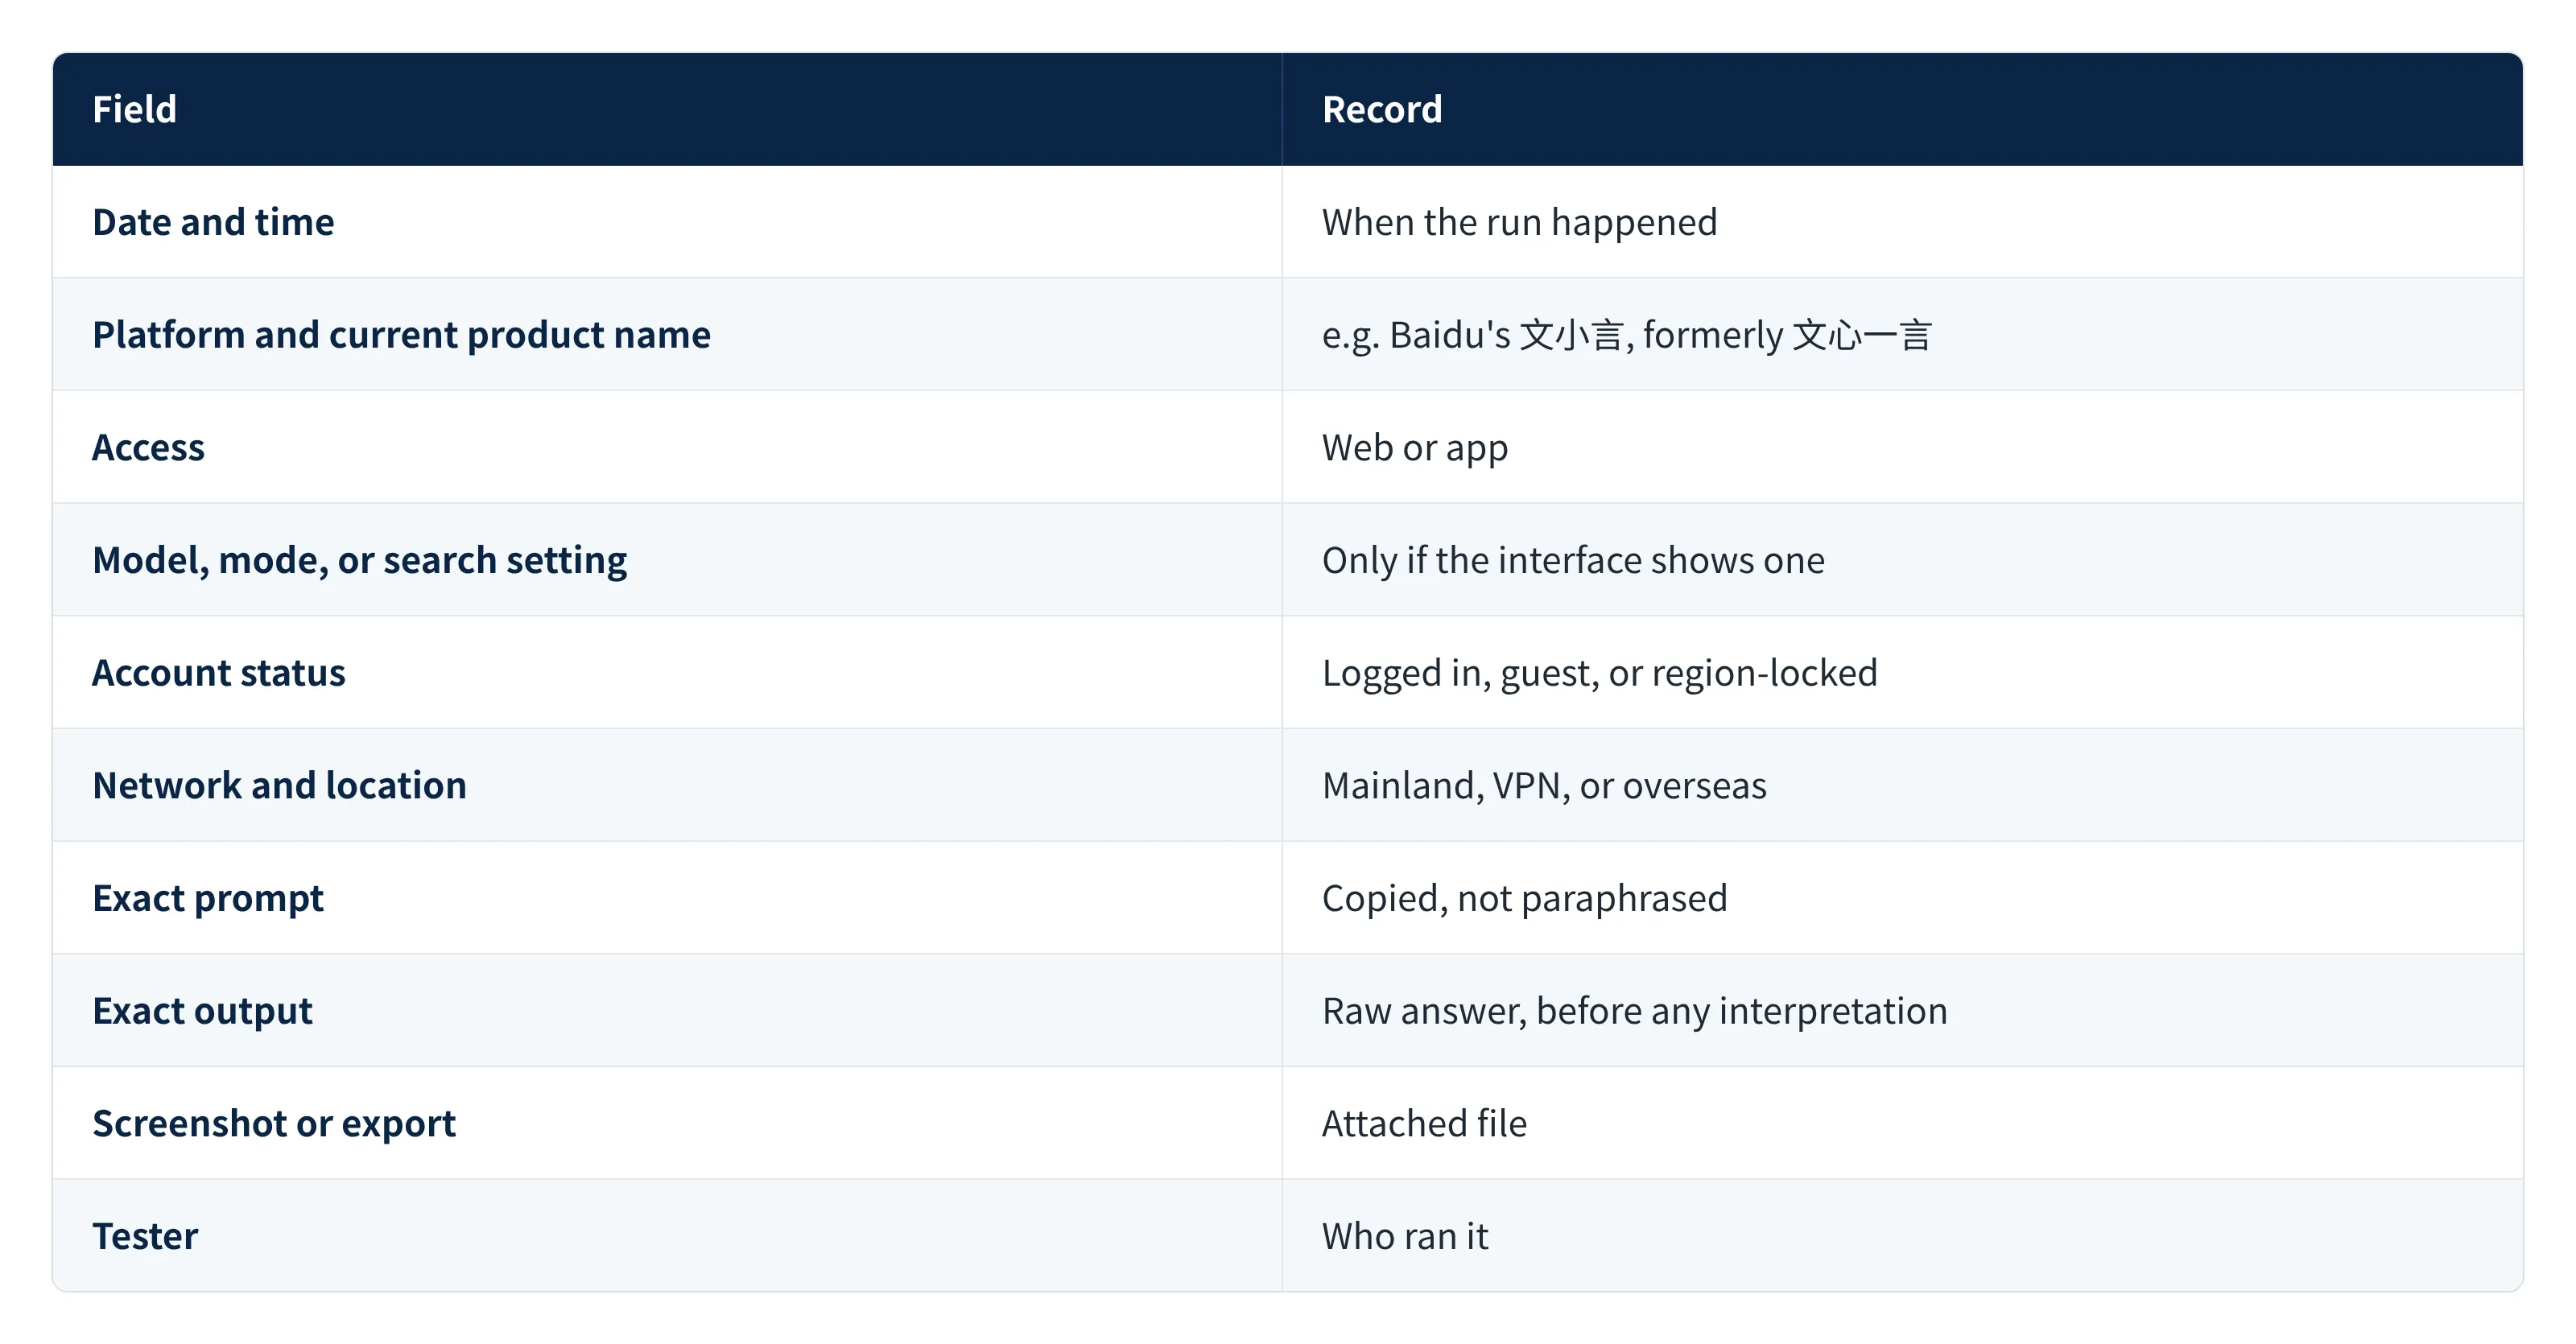Select the Exact output field

(x=667, y=1011)
